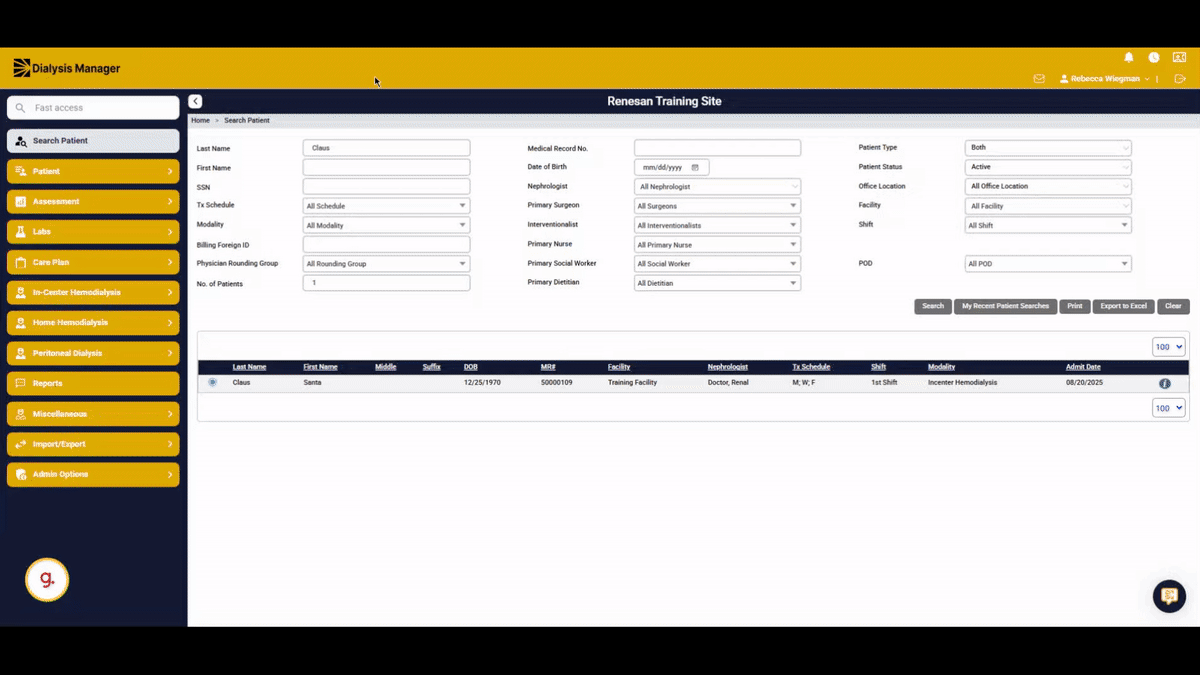This screenshot has width=1200, height=675.
Task: Open the Modality dropdown
Action: 386,225
